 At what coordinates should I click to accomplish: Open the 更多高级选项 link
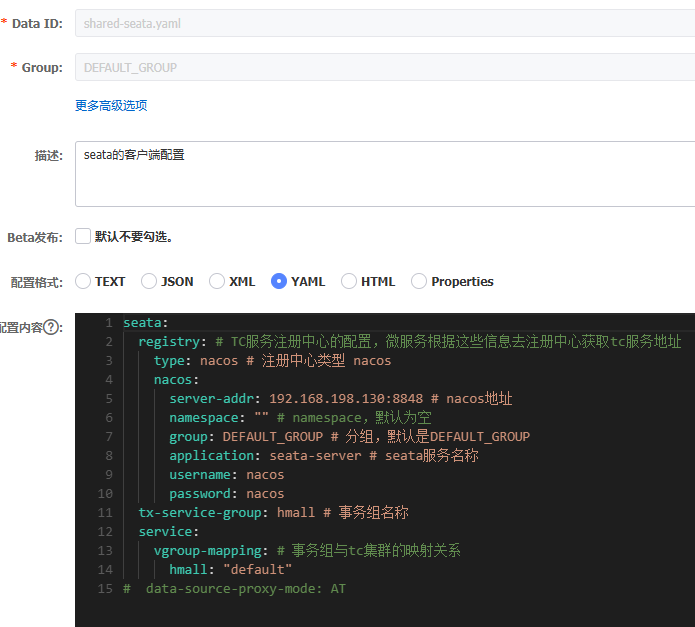111,105
